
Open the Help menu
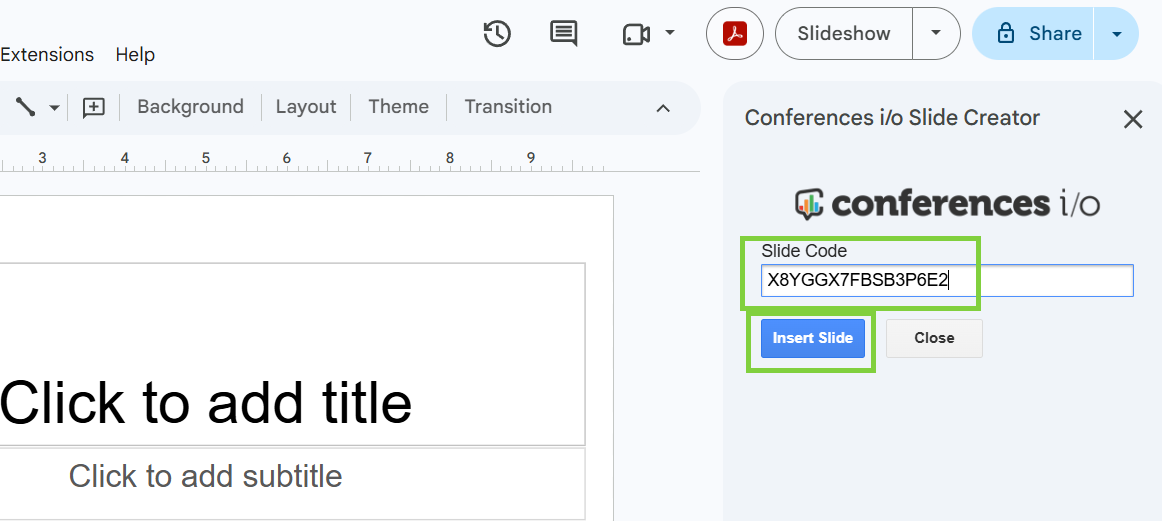pos(135,55)
